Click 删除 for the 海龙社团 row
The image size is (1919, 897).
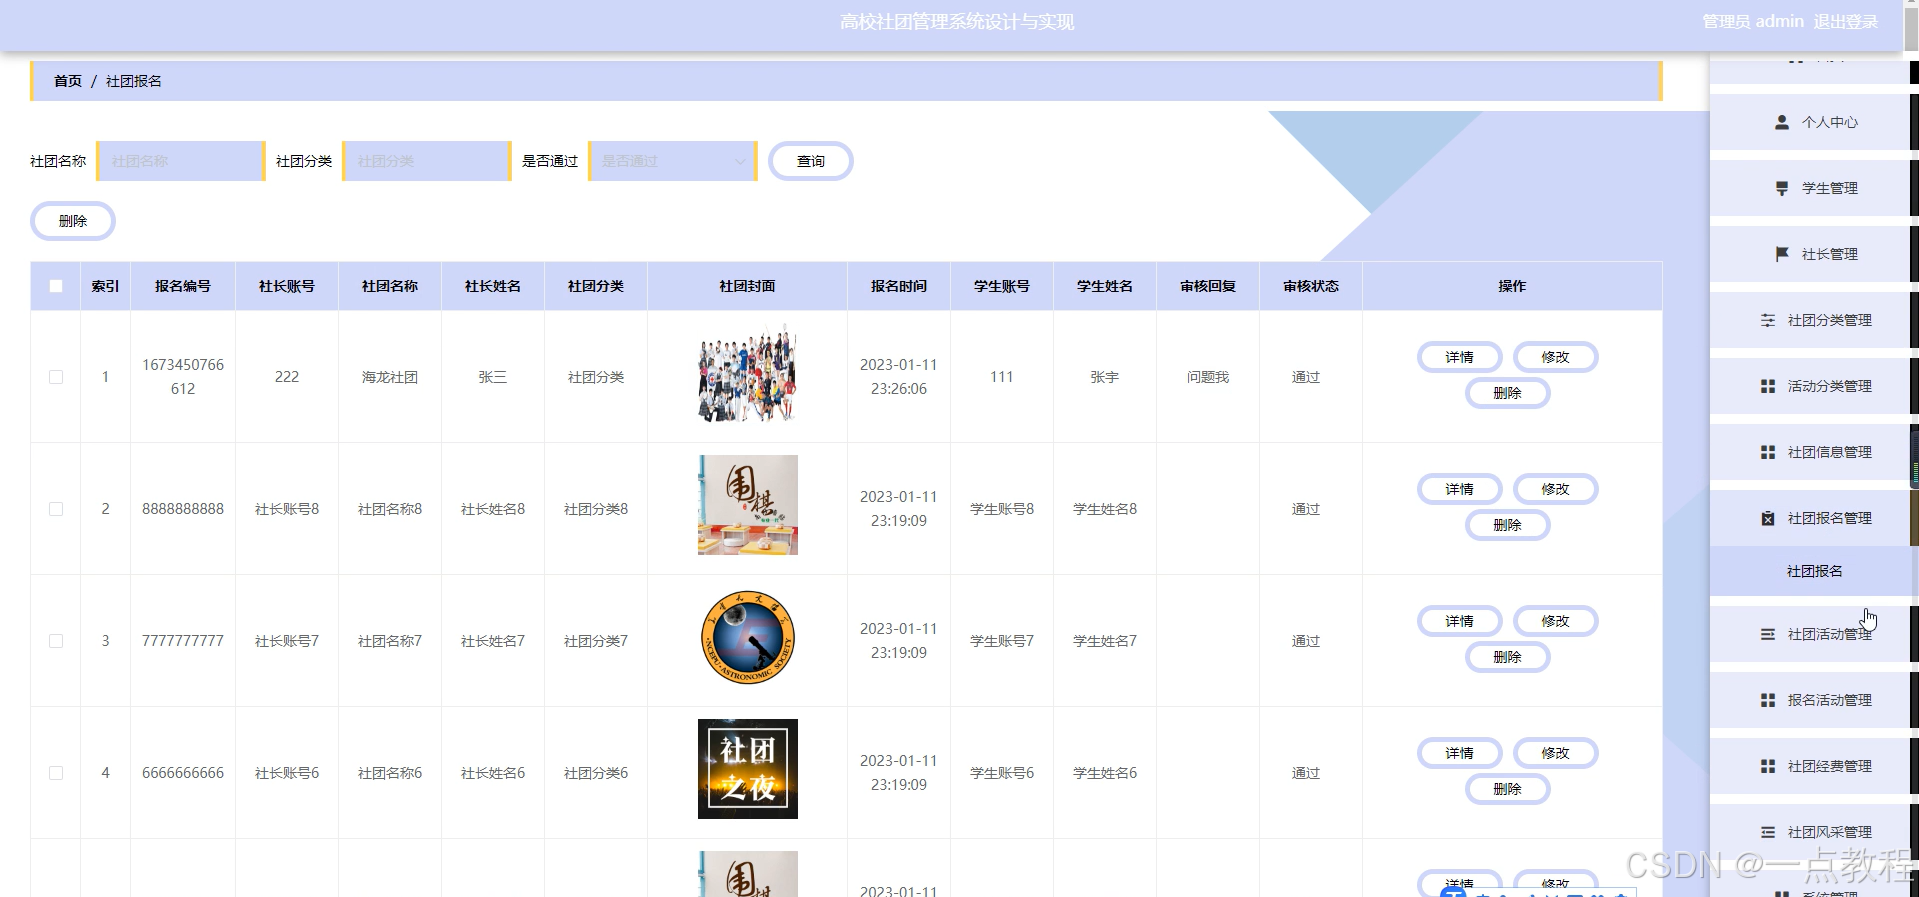[1507, 393]
